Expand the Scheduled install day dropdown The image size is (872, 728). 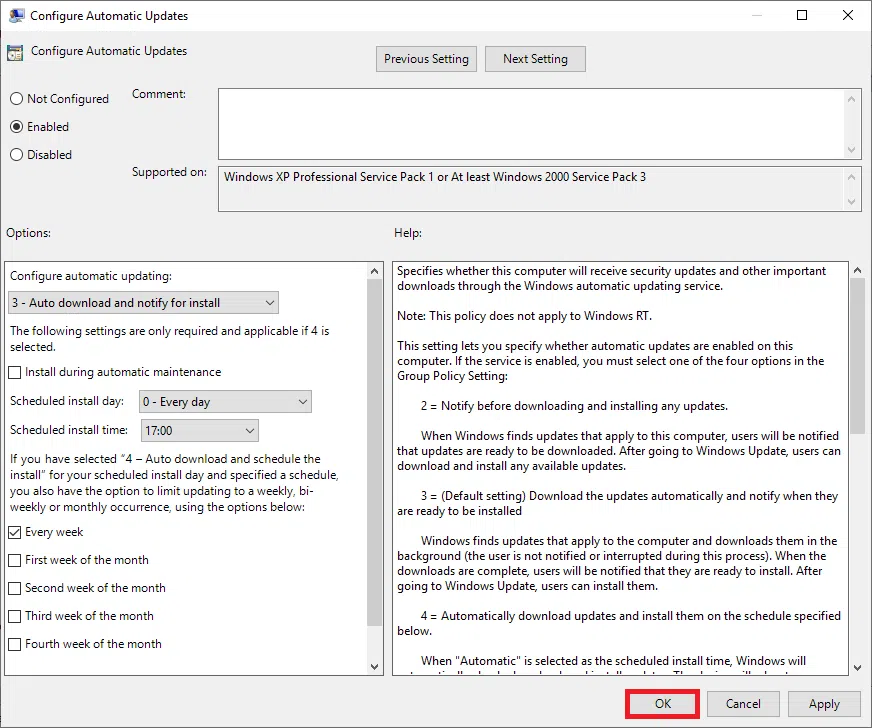click(225, 402)
